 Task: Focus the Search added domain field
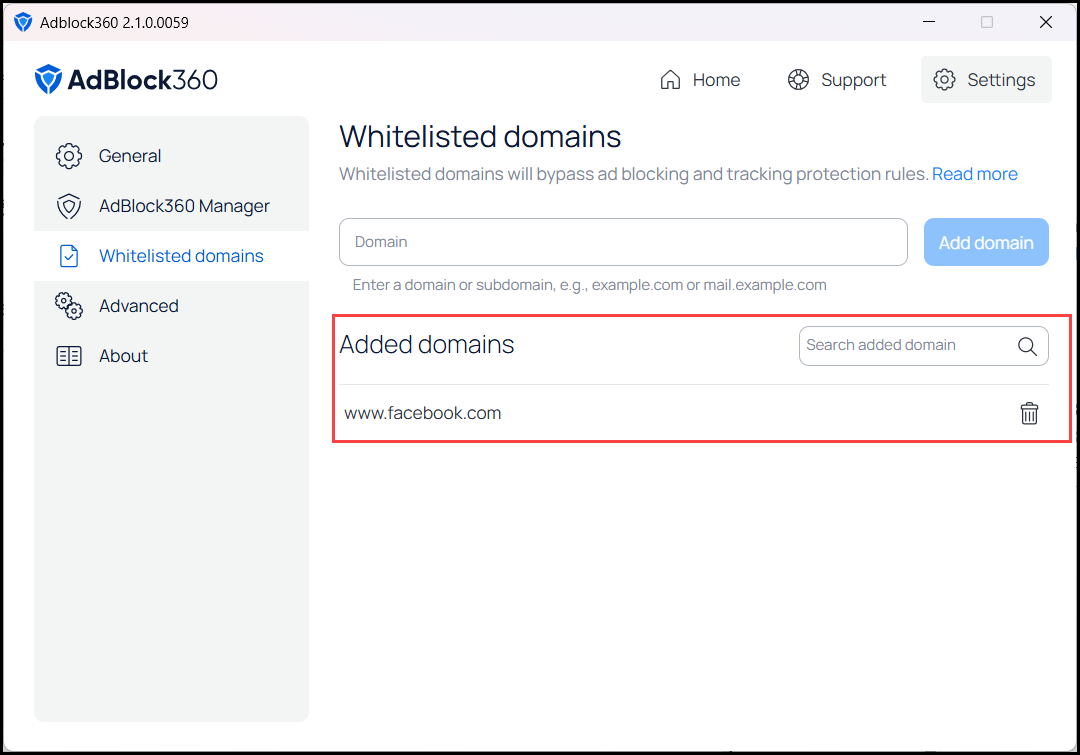tap(924, 346)
